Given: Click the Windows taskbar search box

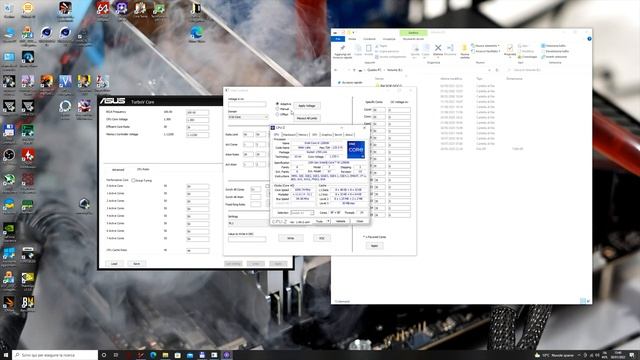Looking at the screenshot, I should 55,355.
